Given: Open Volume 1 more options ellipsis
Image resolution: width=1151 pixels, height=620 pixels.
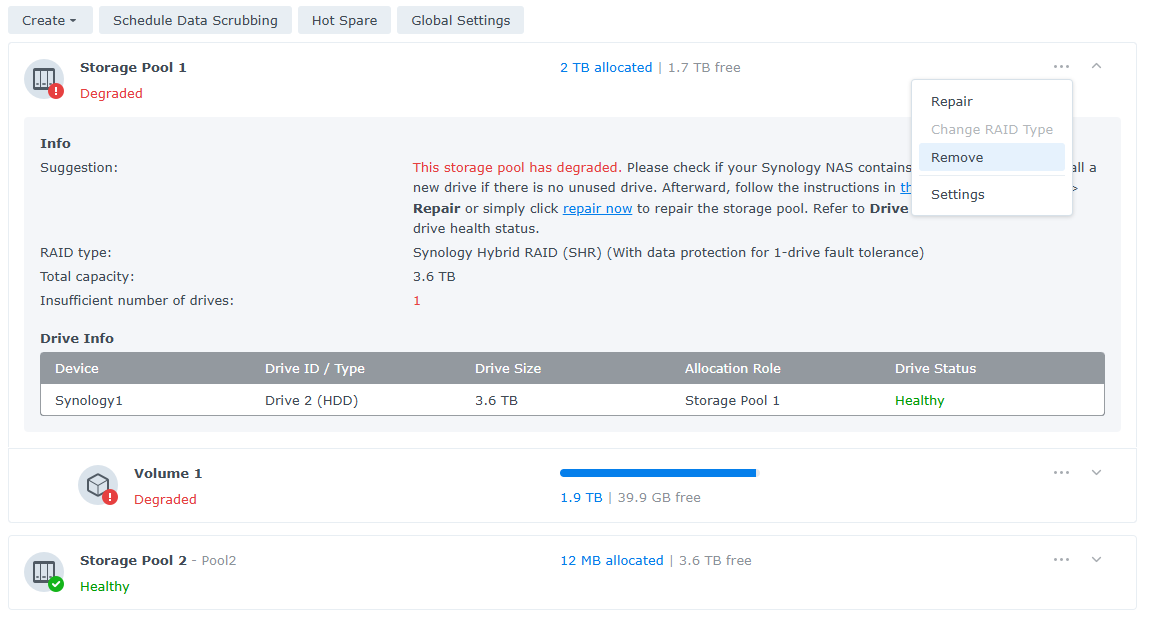Looking at the screenshot, I should point(1061,473).
